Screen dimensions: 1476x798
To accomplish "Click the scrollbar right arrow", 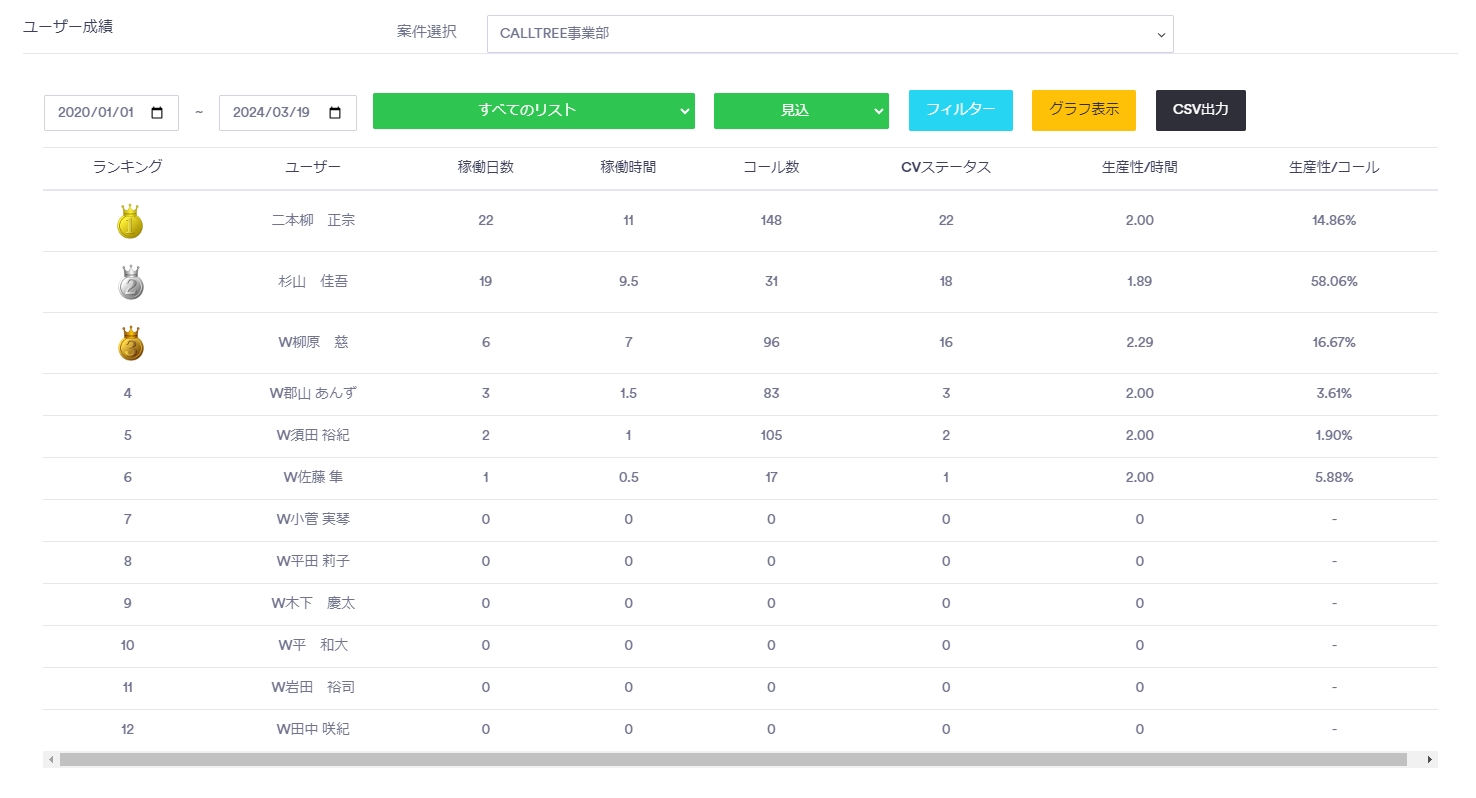I will [x=1430, y=760].
